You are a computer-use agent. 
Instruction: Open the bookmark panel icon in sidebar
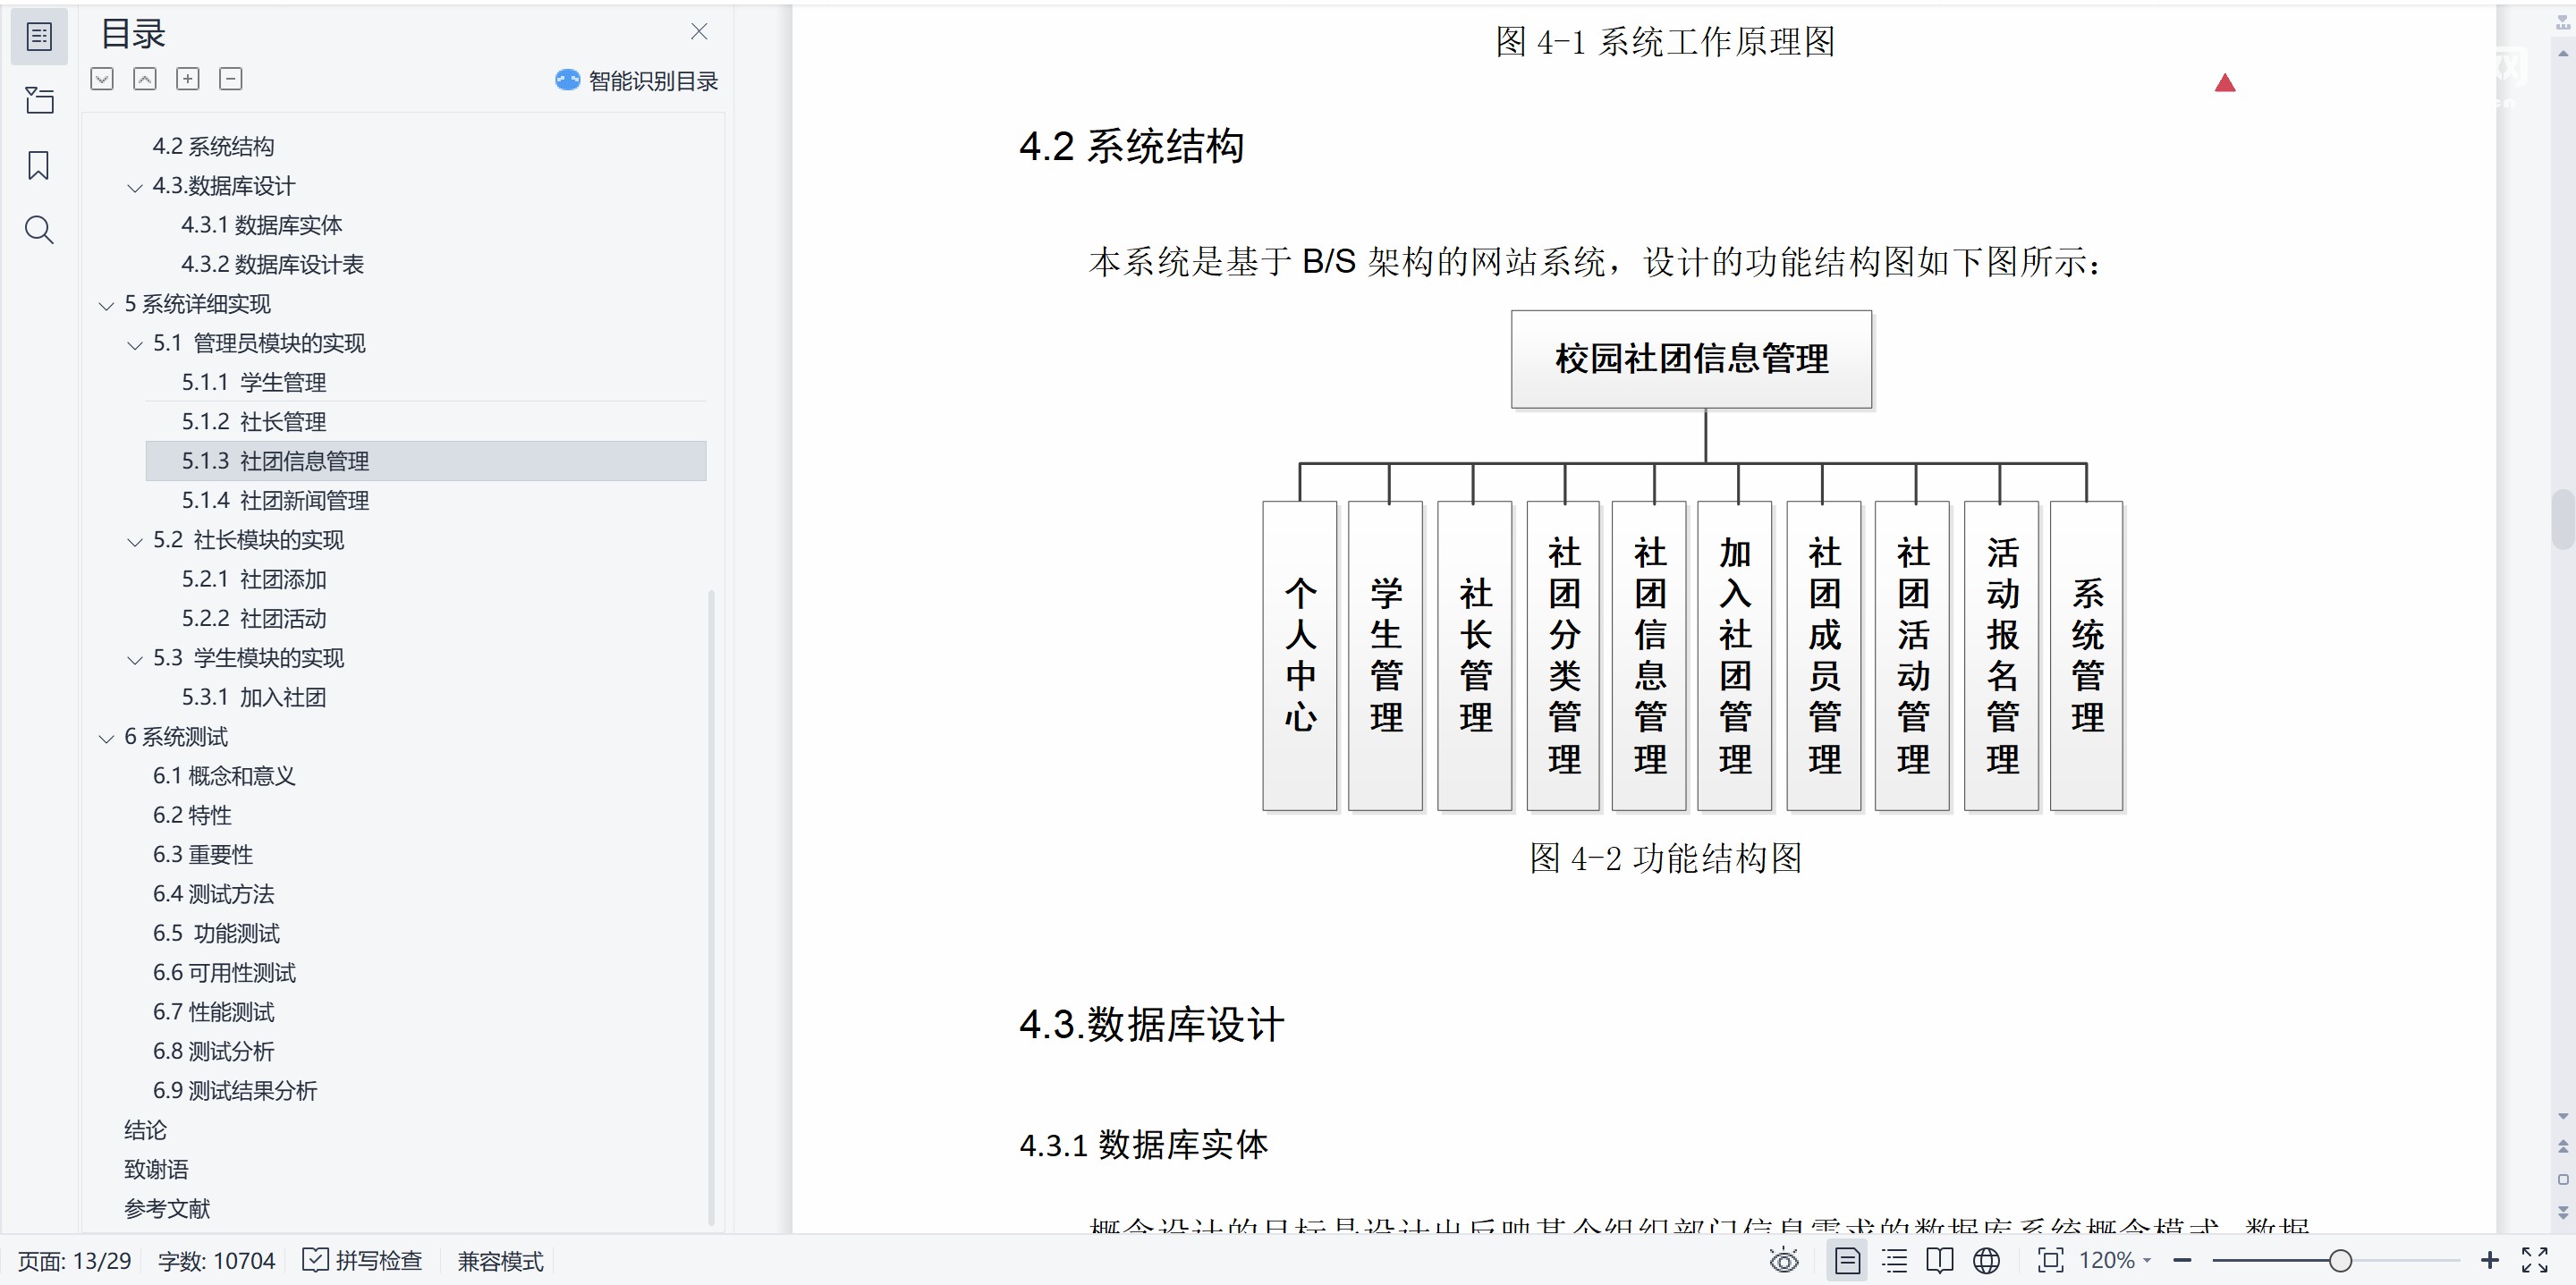38,165
